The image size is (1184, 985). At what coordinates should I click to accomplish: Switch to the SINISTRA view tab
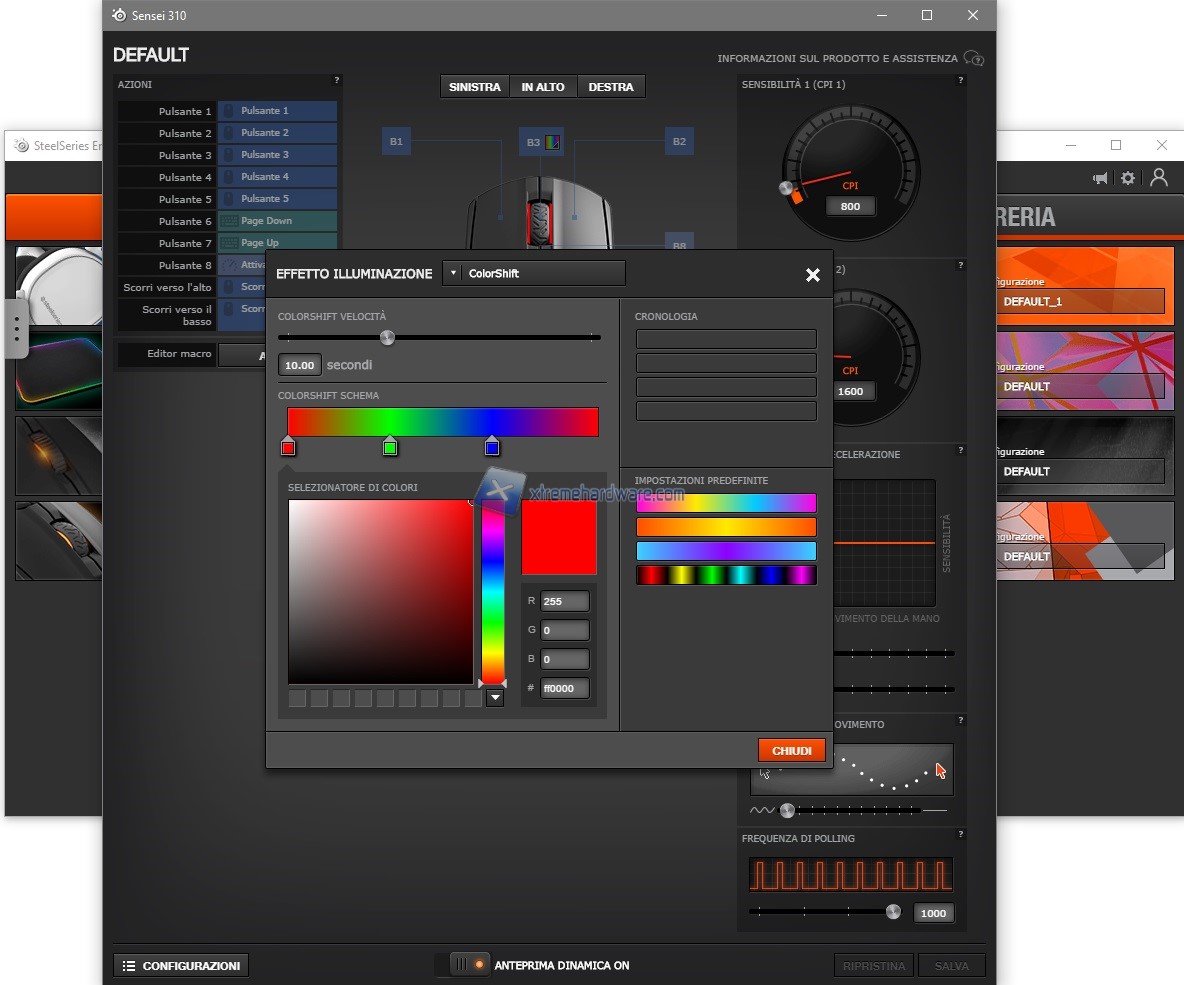pos(474,87)
